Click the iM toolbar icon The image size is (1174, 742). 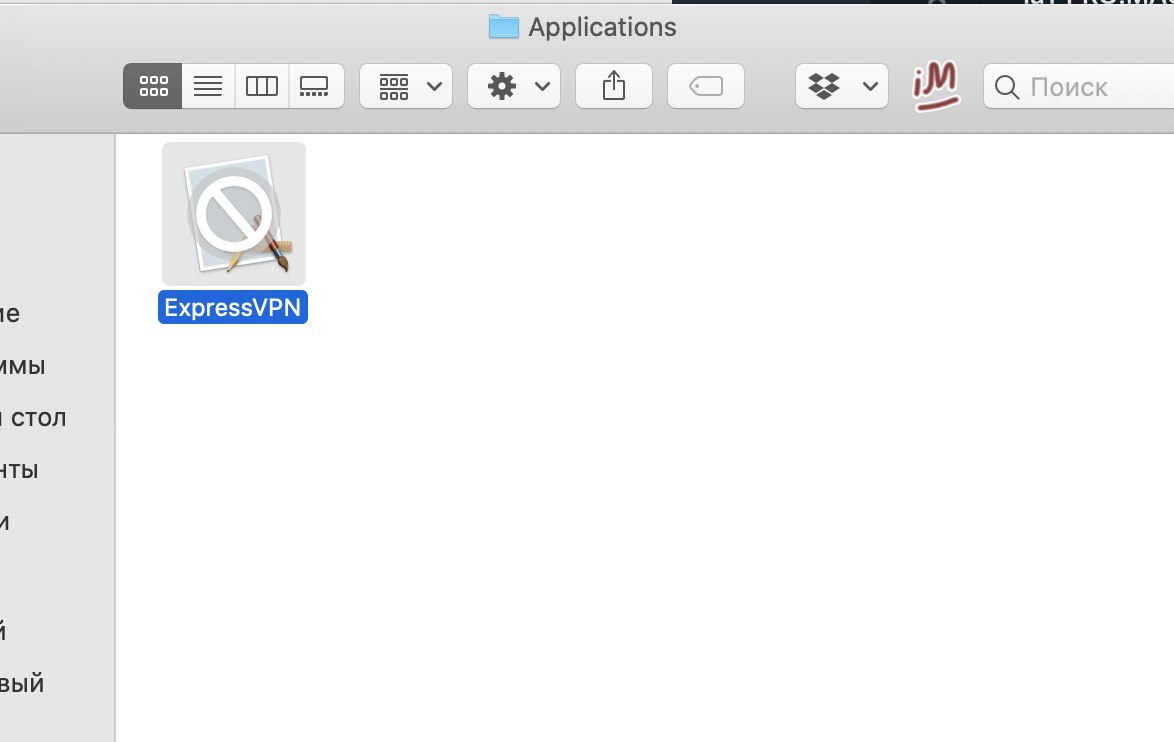[935, 86]
